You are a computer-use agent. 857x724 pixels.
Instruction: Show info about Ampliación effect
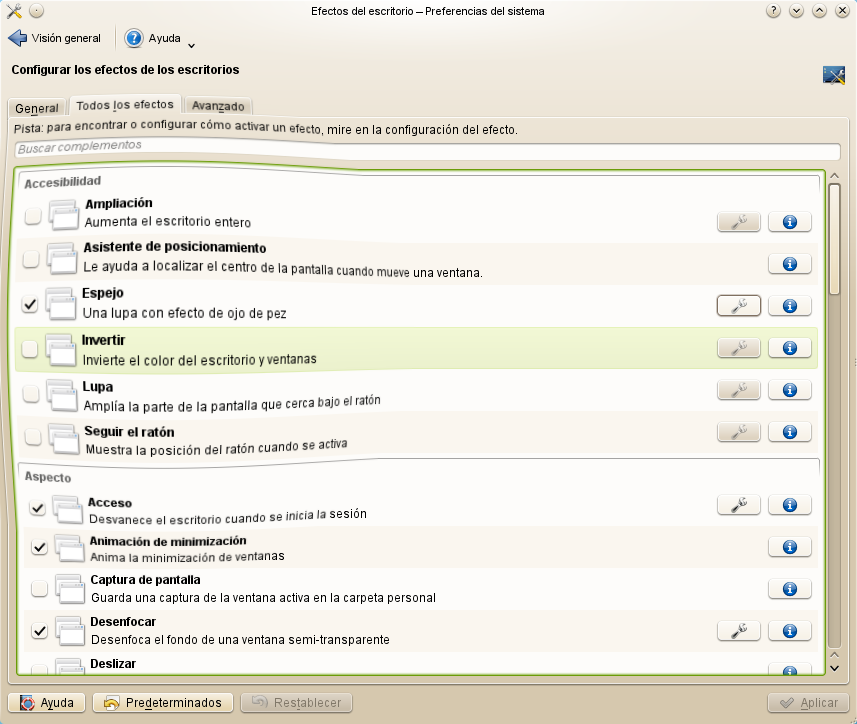(789, 222)
